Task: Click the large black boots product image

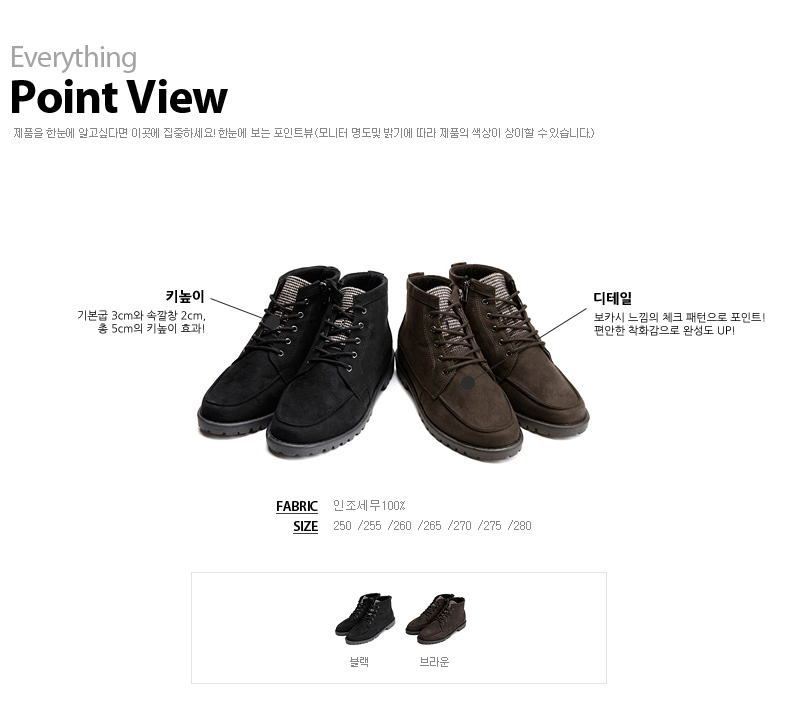Action: pyautogui.click(x=296, y=361)
